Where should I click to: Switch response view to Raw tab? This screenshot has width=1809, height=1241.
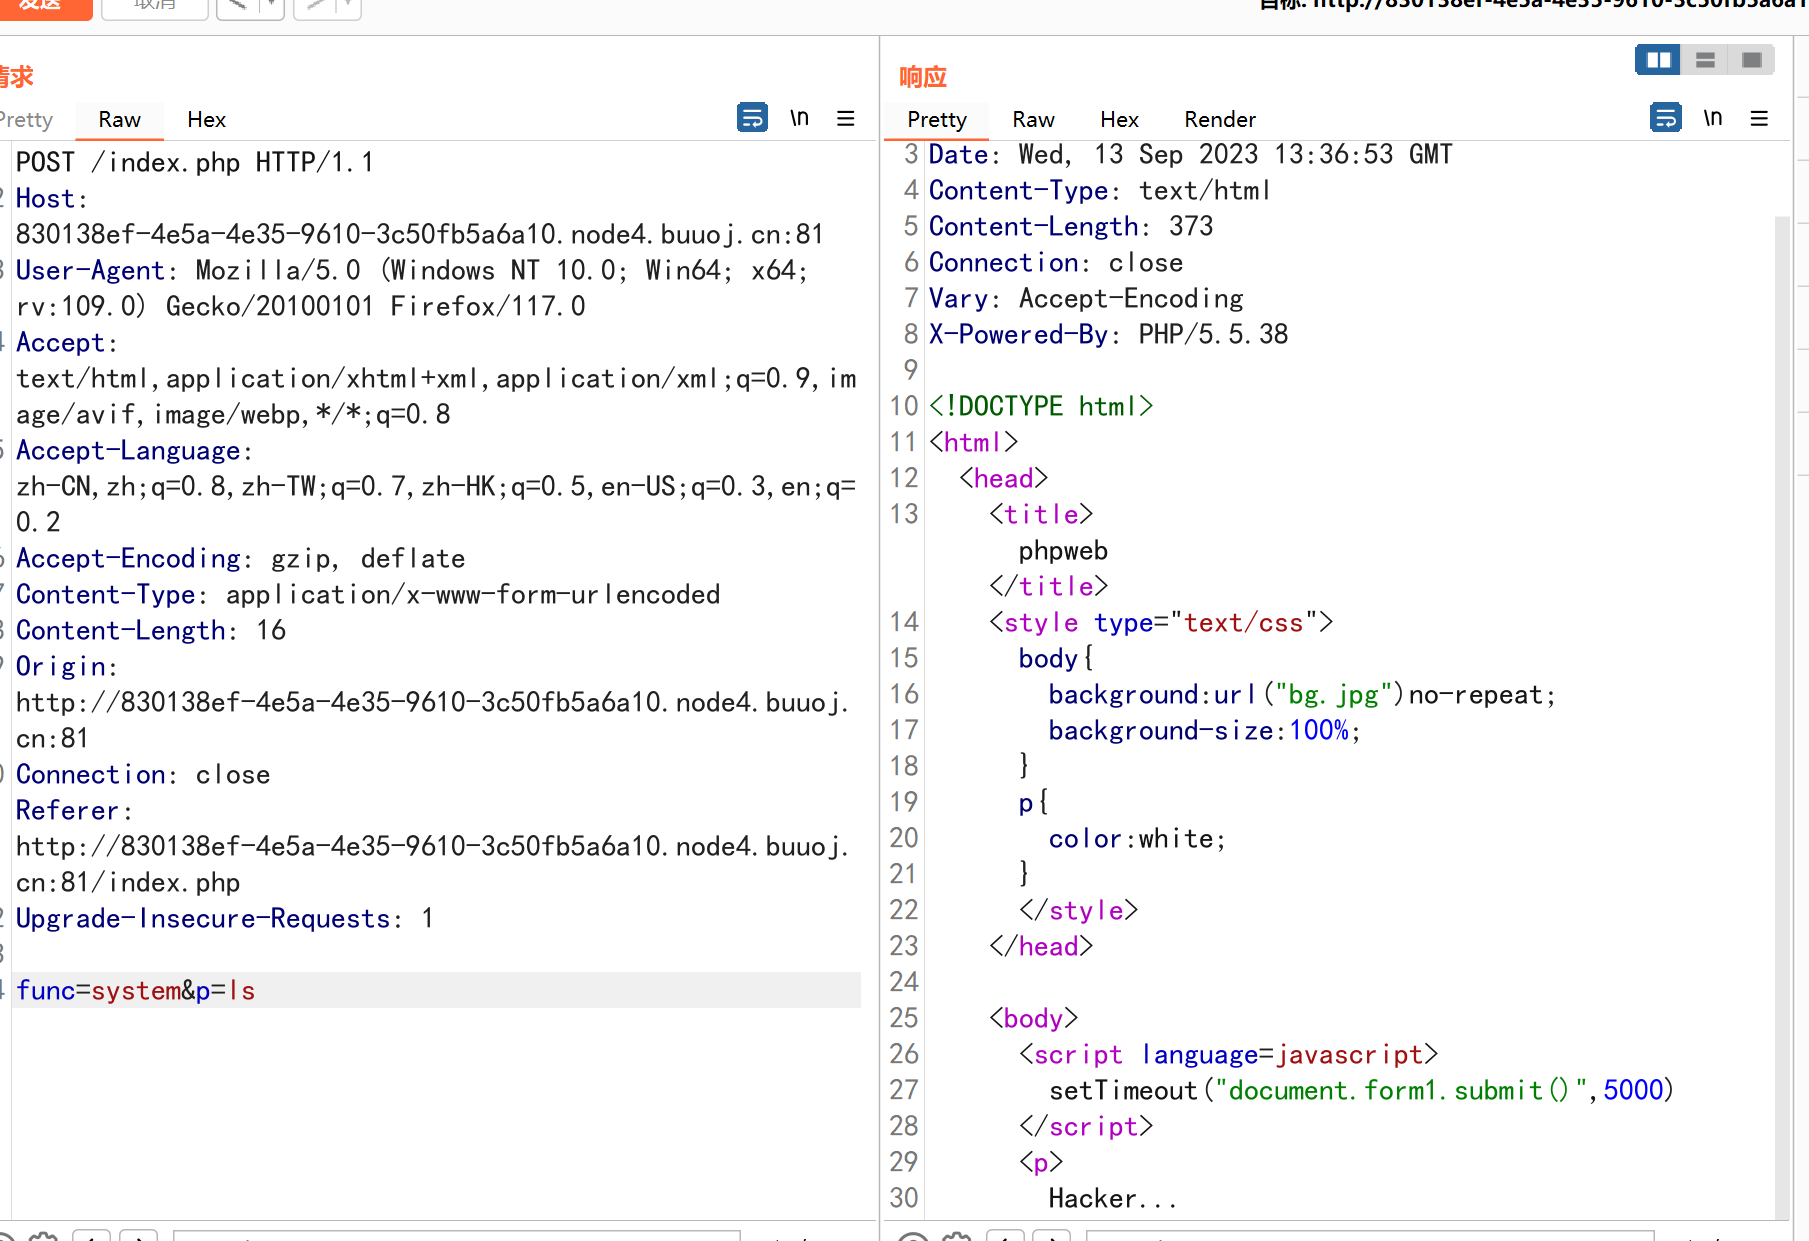(1033, 120)
